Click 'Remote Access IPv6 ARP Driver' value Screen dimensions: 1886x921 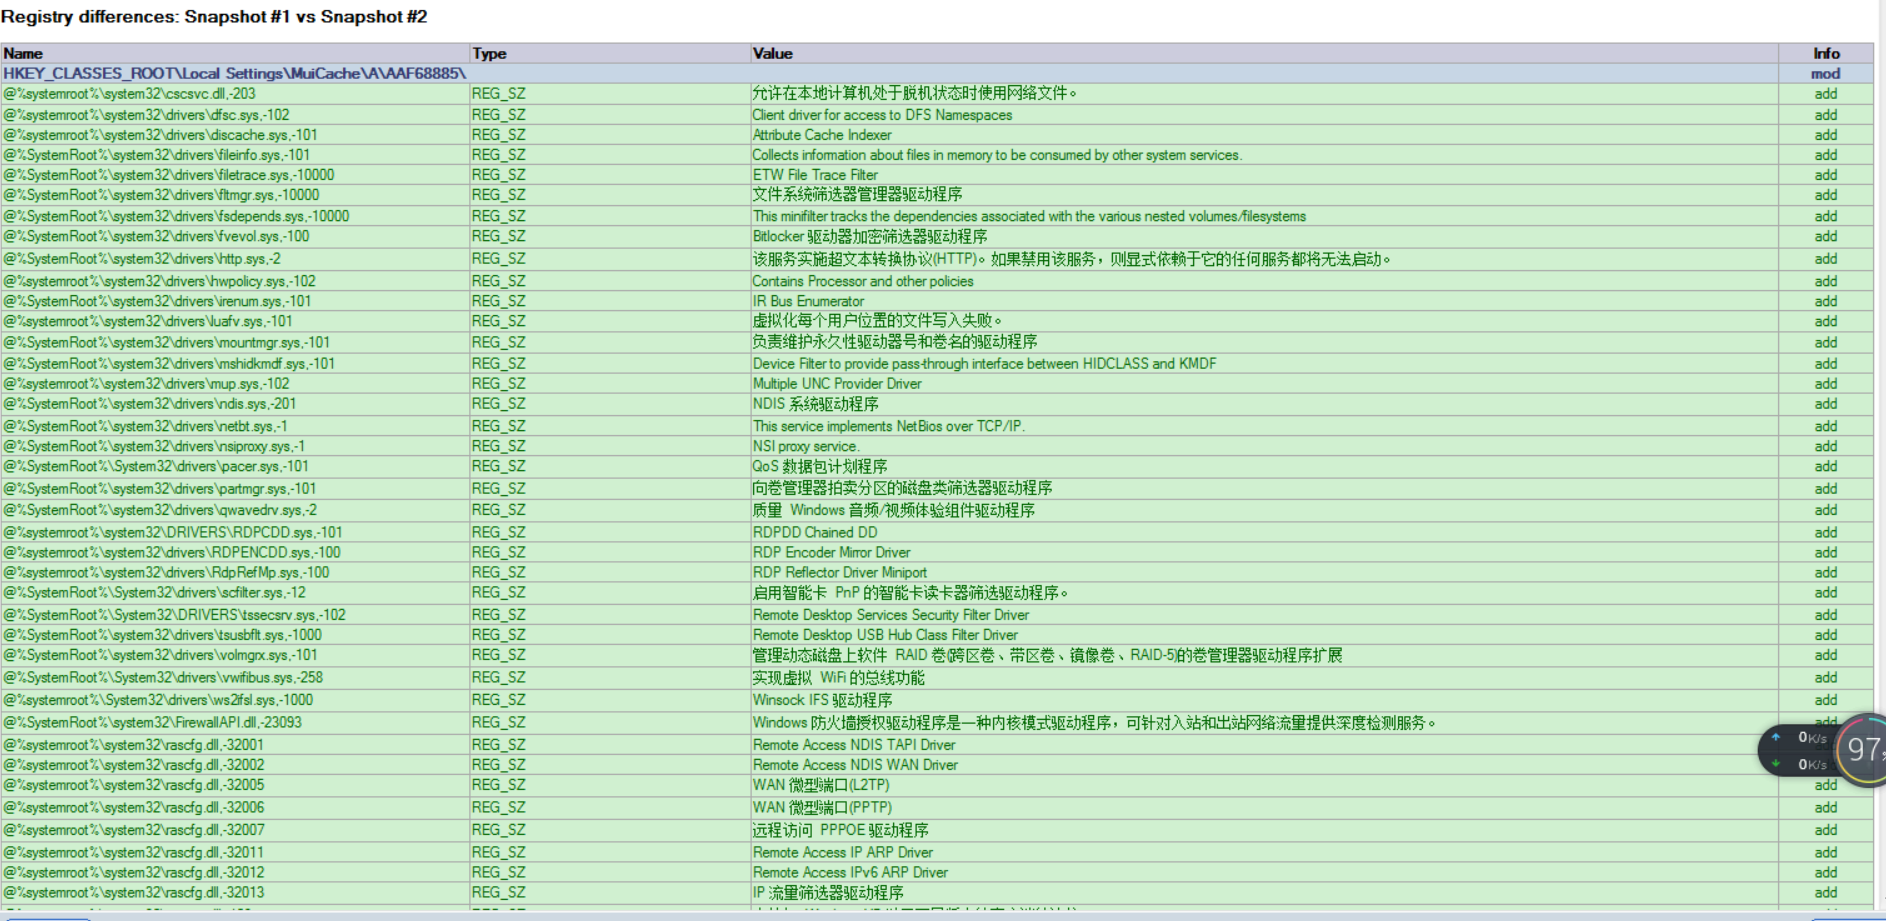pyautogui.click(x=851, y=873)
